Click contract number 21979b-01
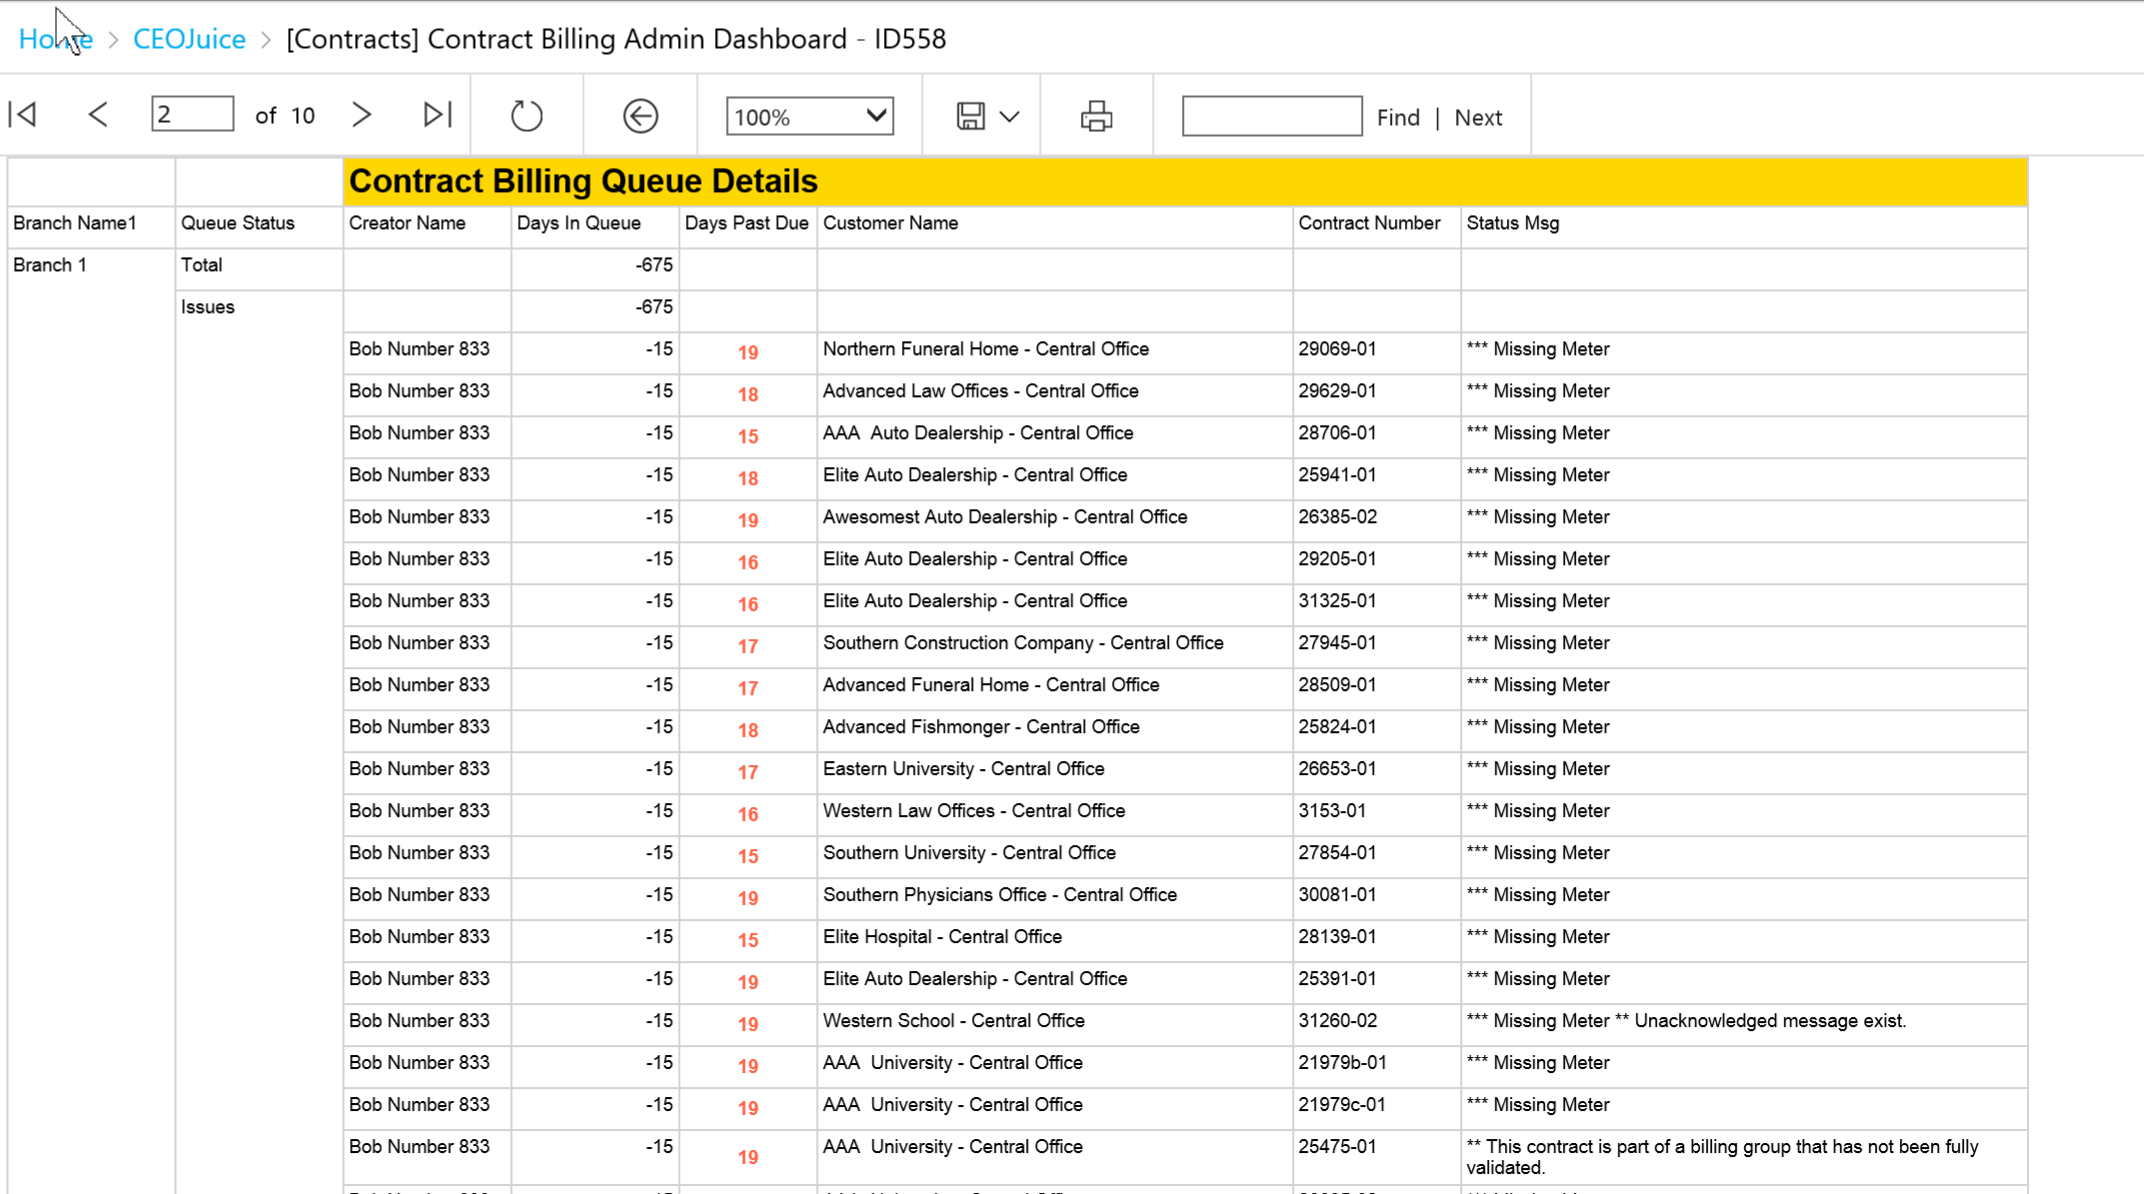This screenshot has height=1194, width=2144. point(1342,1063)
